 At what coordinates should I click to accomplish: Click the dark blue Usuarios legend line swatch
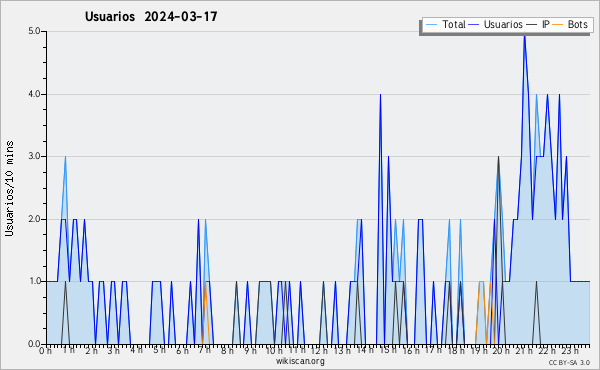(474, 25)
